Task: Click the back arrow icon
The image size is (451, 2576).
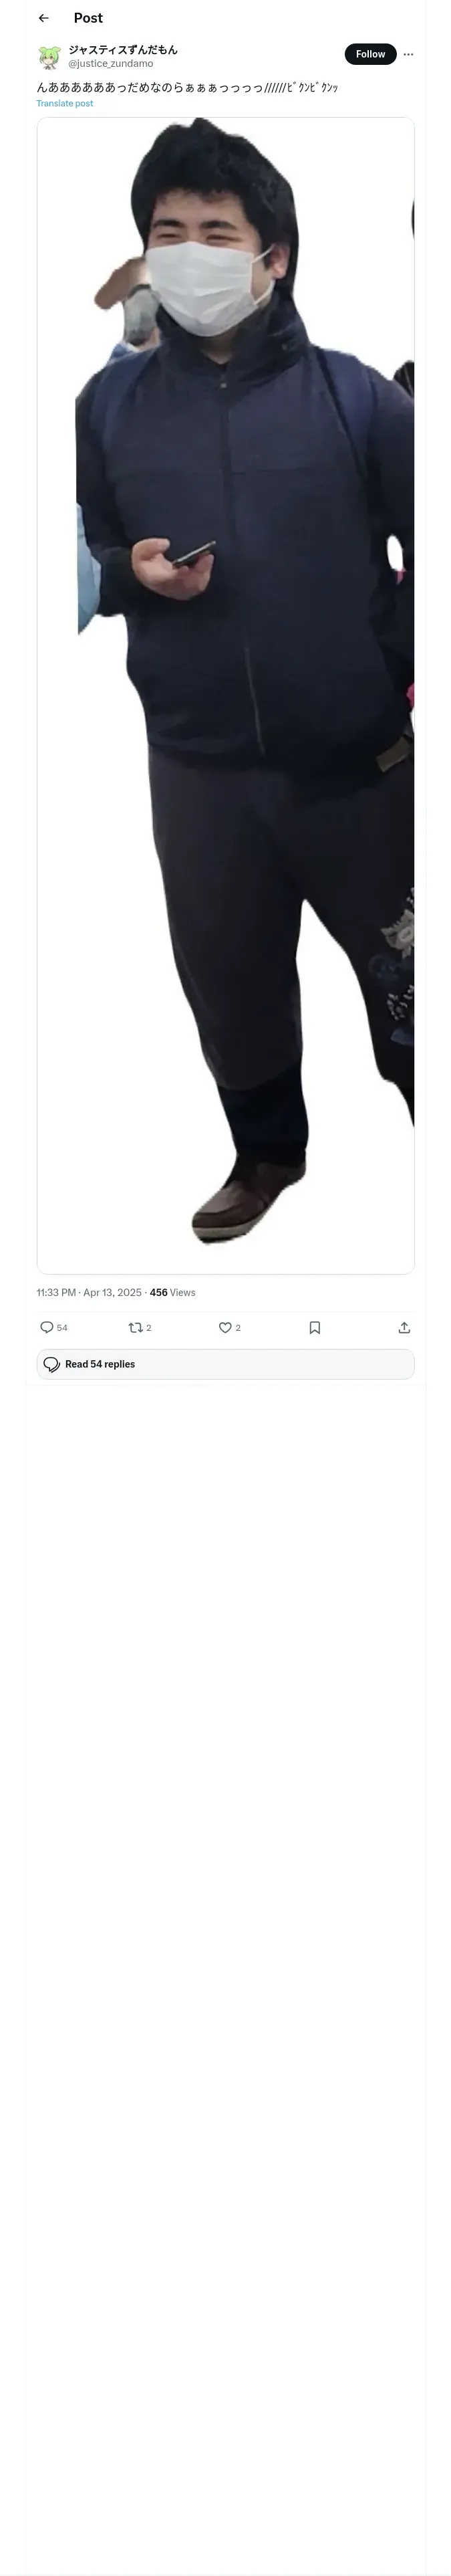Action: [x=43, y=18]
